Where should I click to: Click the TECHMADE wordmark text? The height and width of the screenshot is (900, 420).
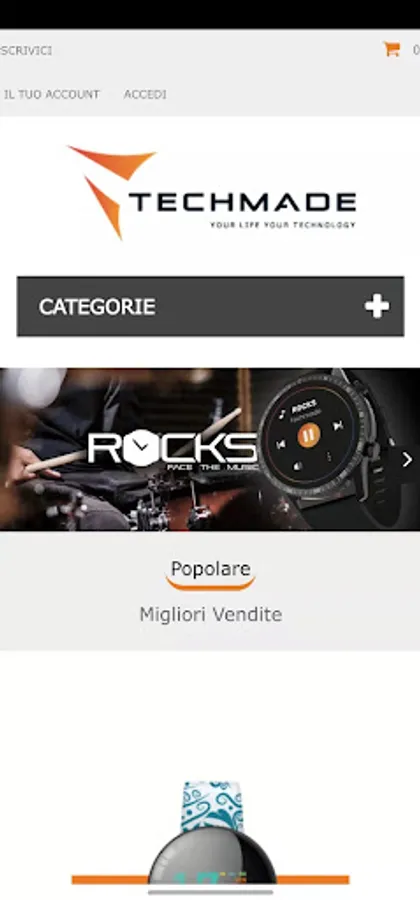(x=242, y=203)
